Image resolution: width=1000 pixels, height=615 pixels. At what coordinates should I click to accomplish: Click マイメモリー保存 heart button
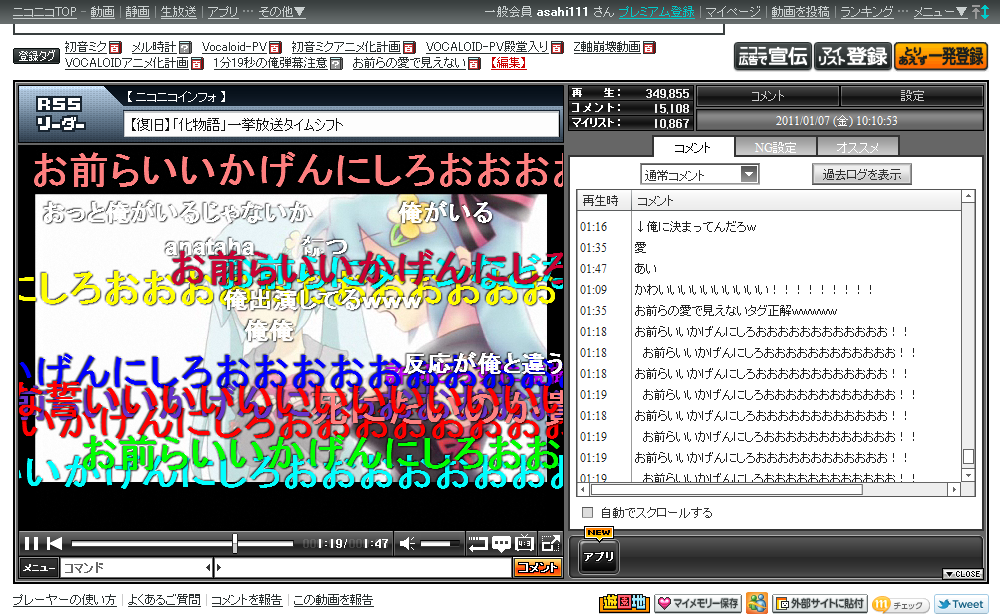coord(698,603)
